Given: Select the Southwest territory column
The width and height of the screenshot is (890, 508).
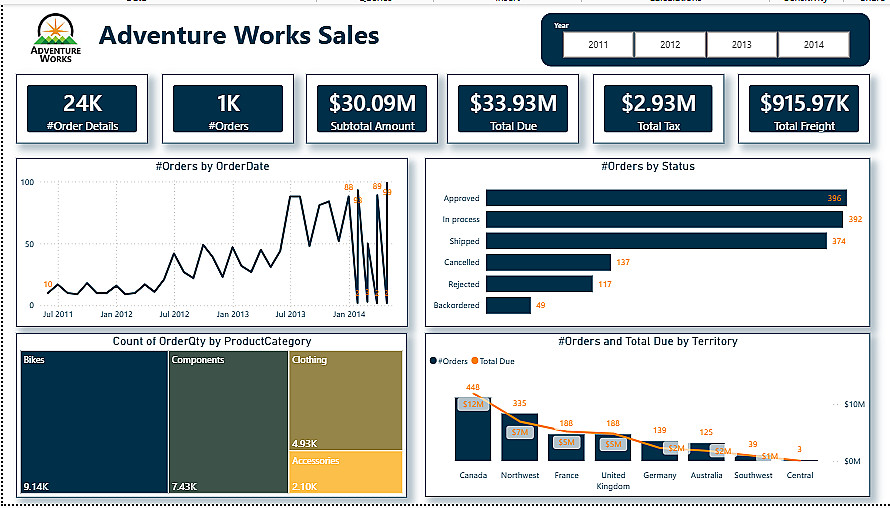Looking at the screenshot, I should pyautogui.click(x=753, y=458).
